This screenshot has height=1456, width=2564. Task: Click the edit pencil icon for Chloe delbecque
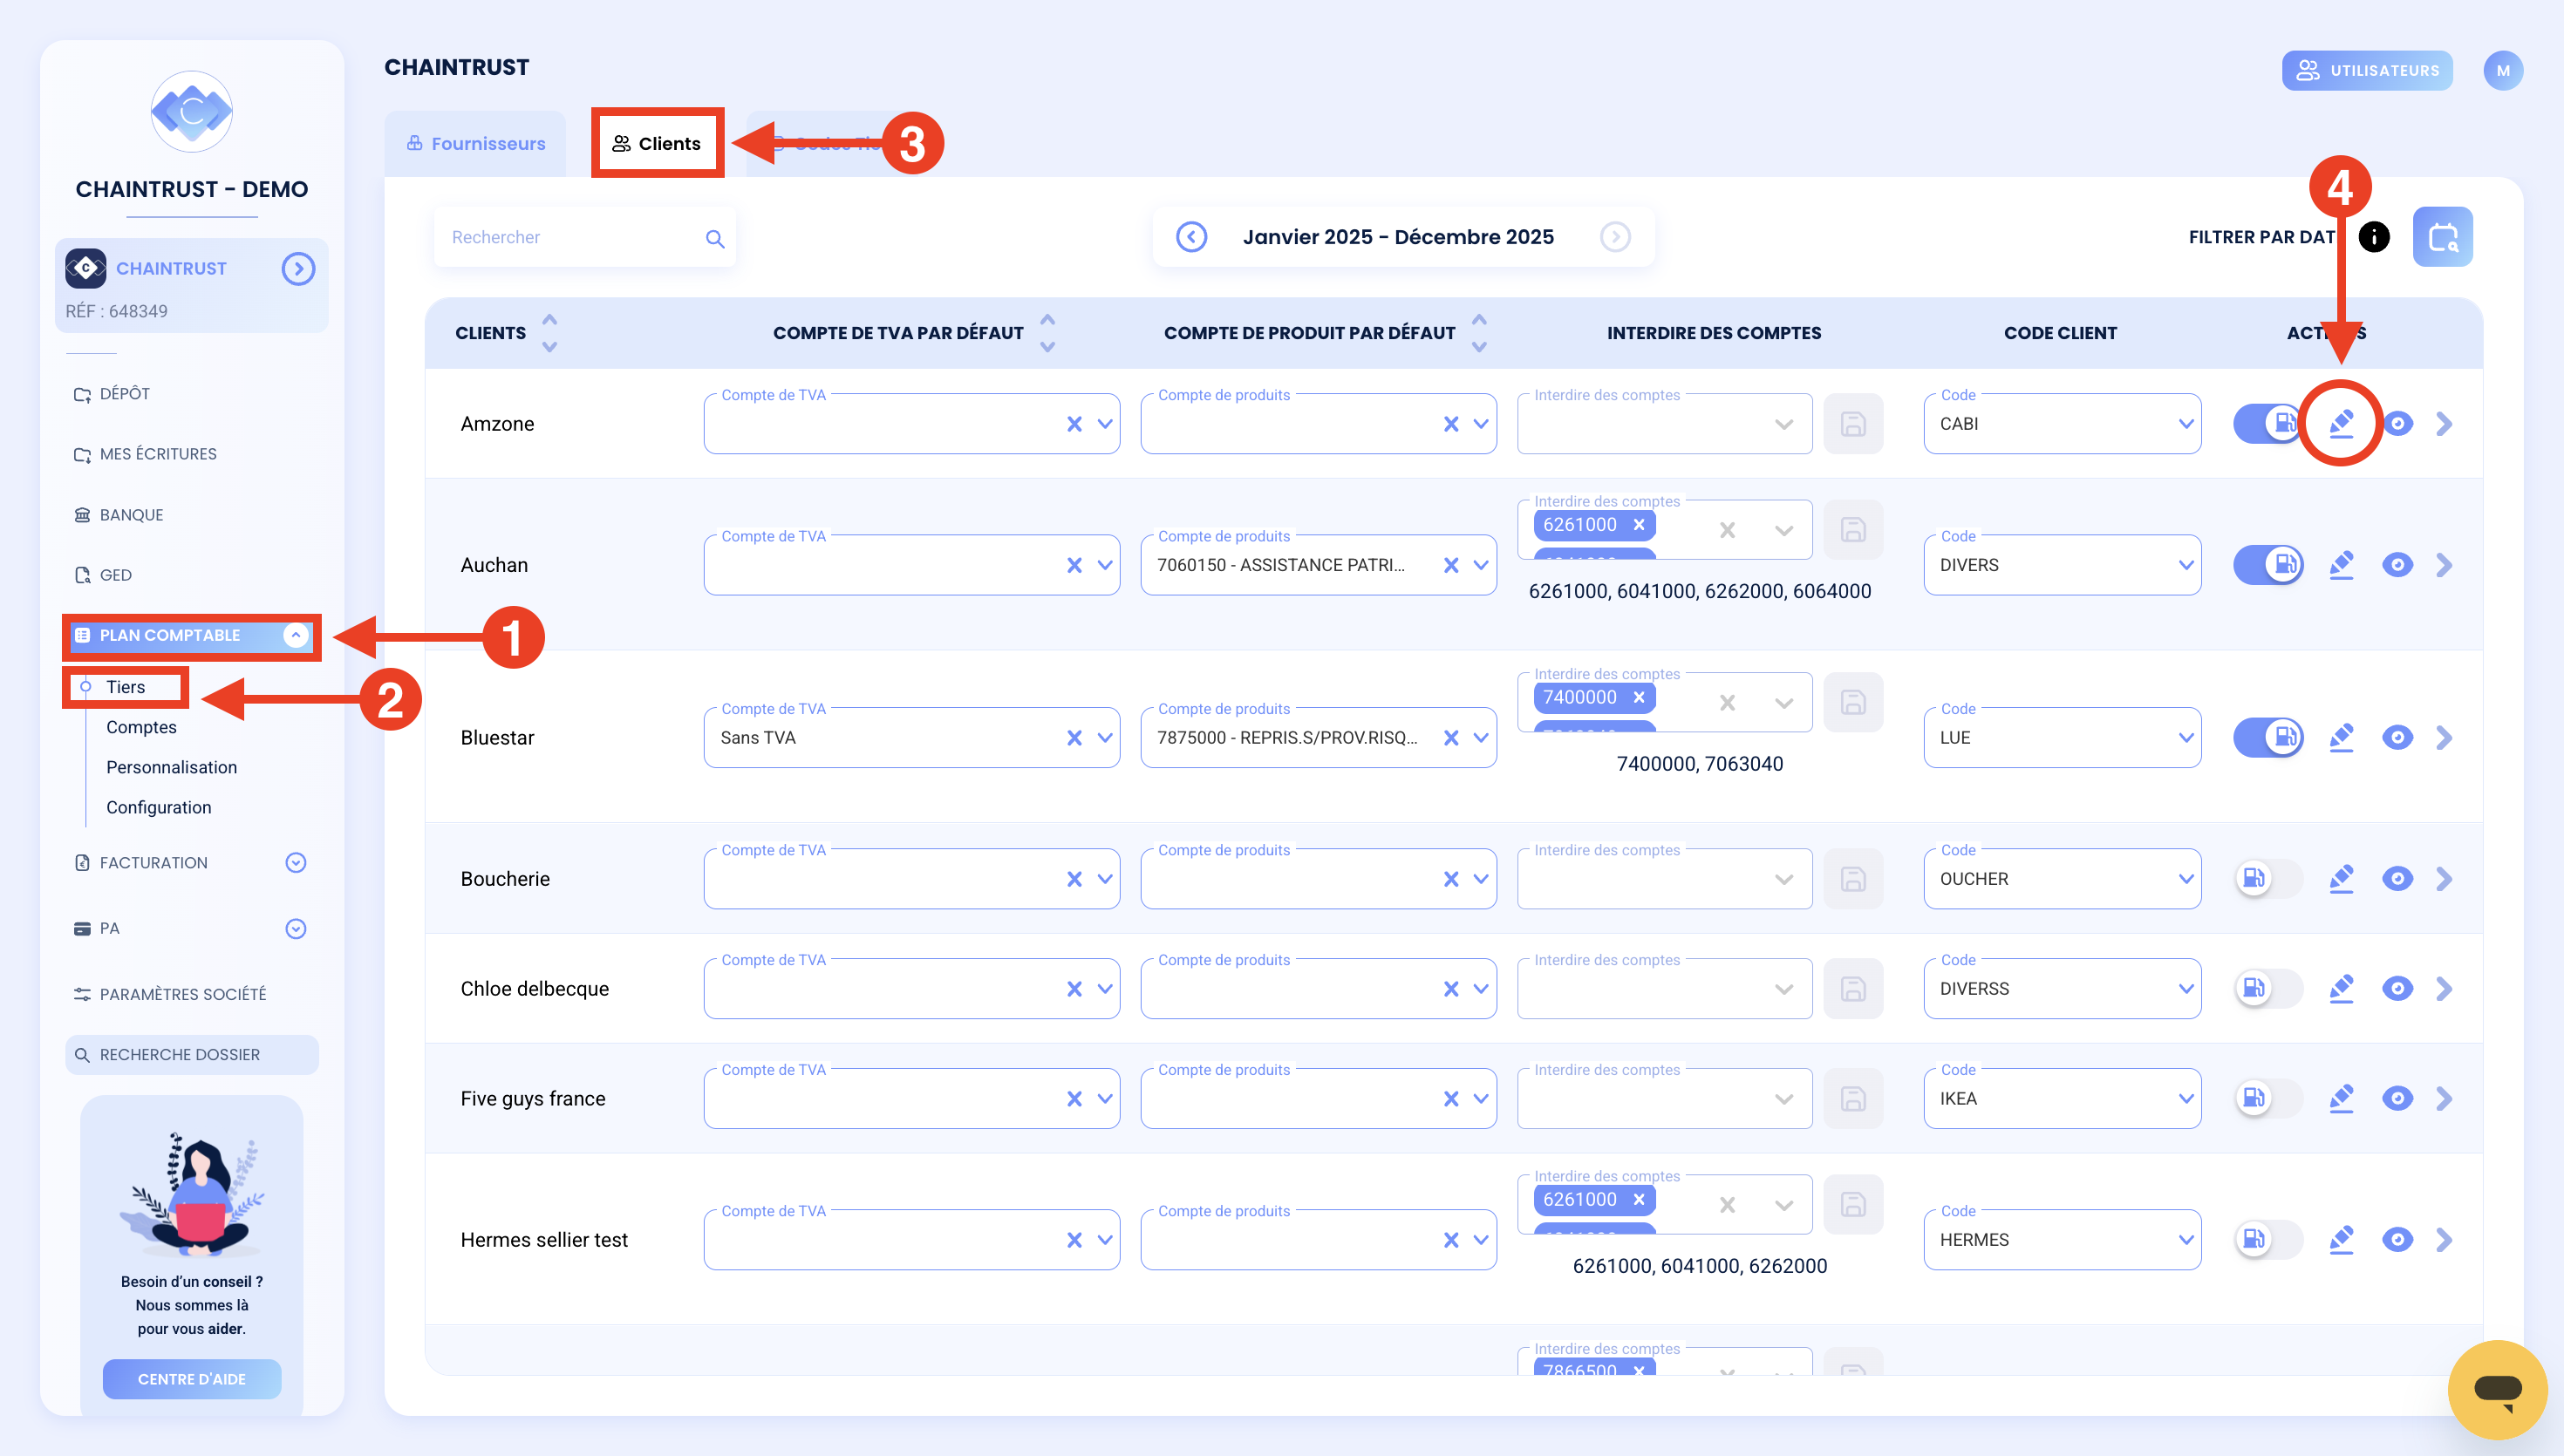(2341, 989)
